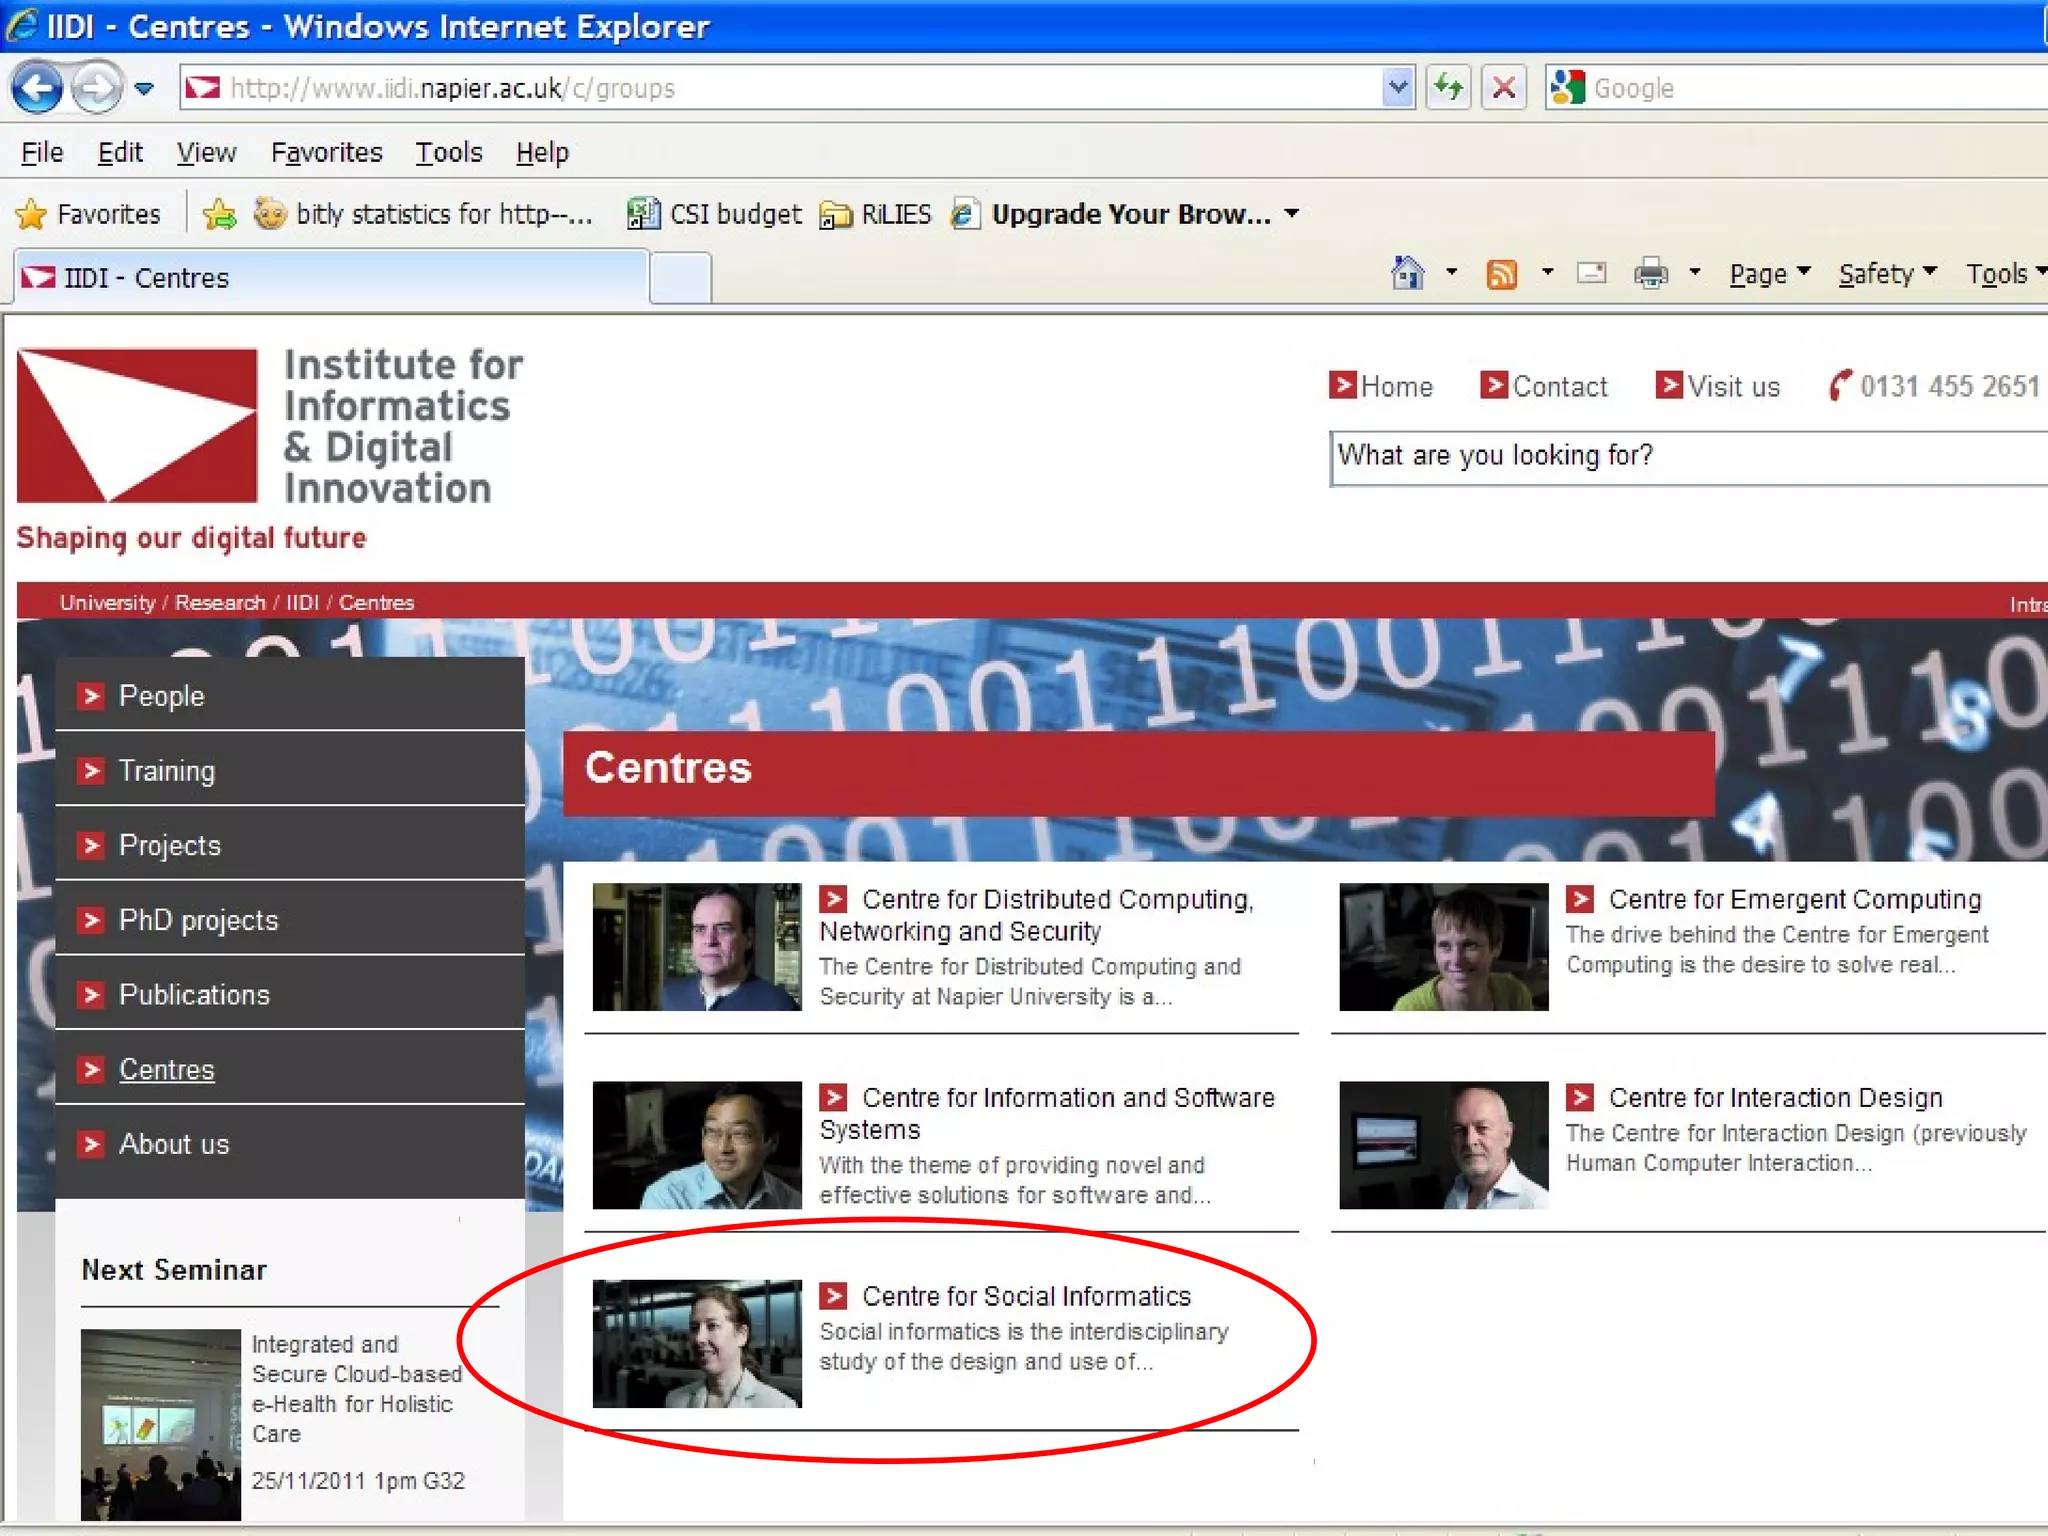Open the Favorites menu in menu bar

pyautogui.click(x=326, y=152)
